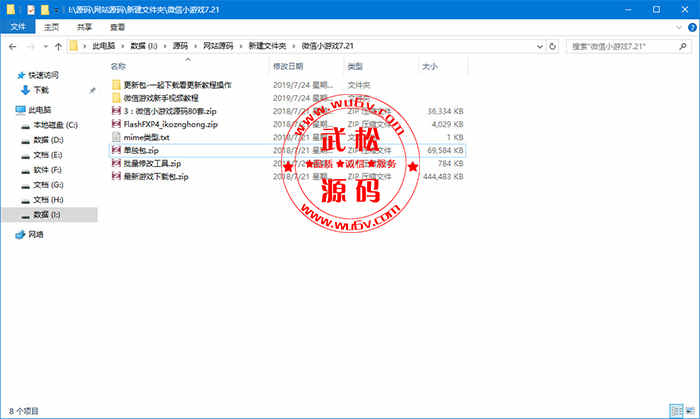Click the folder icon of 微信游戏新手视频教程

point(117,98)
